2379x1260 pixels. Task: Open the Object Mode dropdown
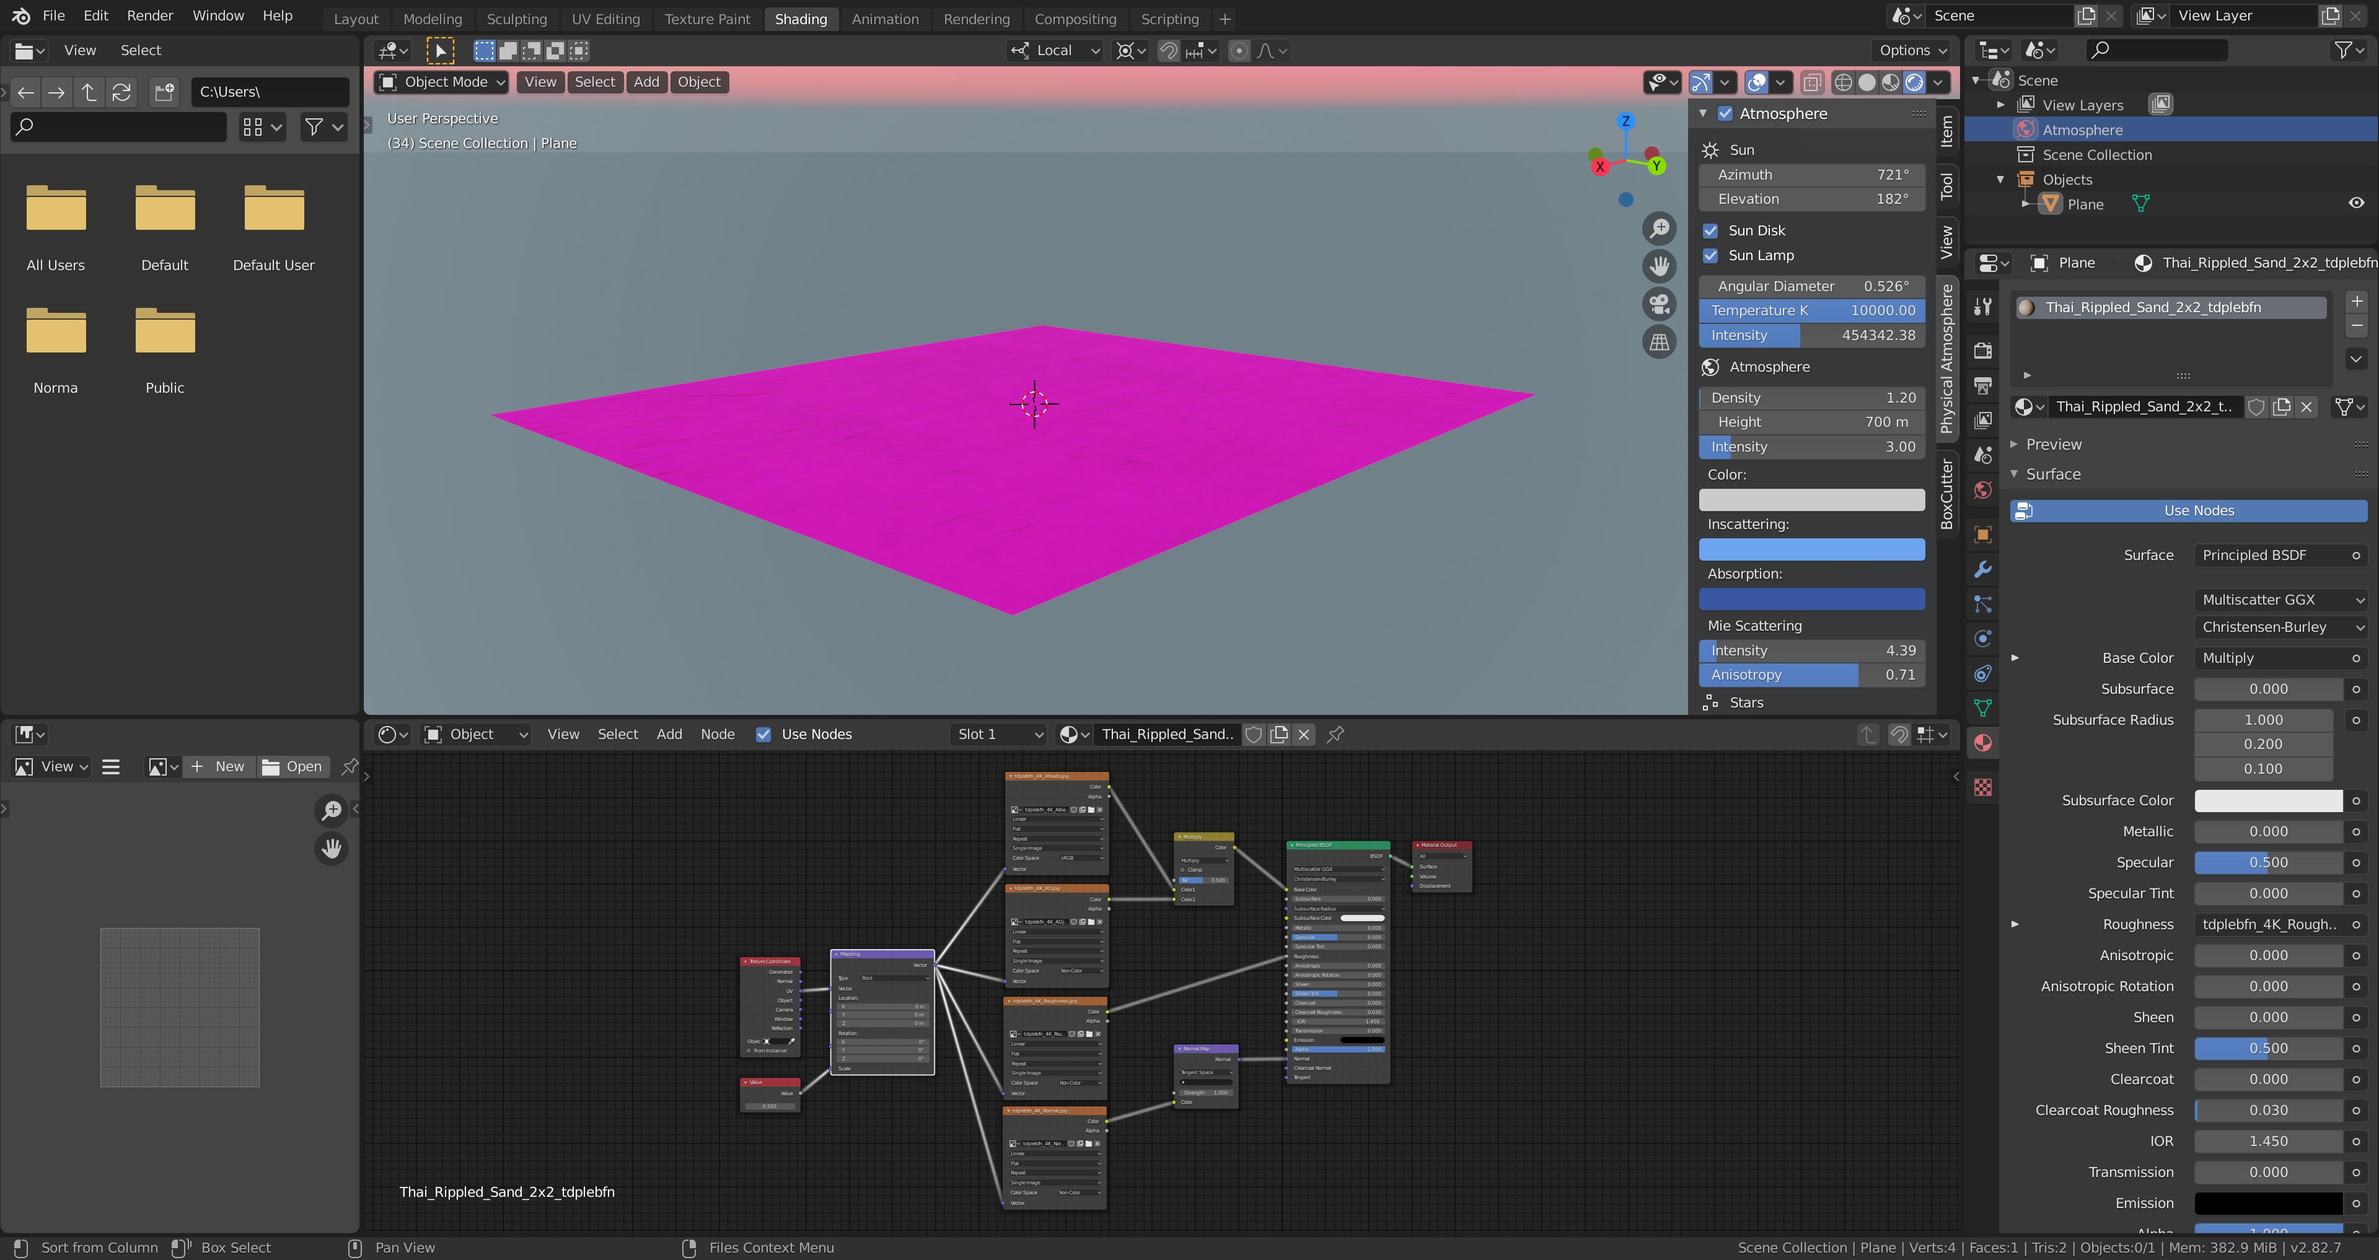441,82
